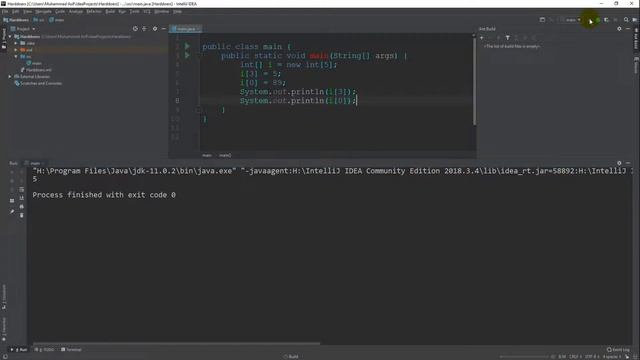The width and height of the screenshot is (640, 360).
Task: Open the Terminal tool window button
Action: point(71,350)
